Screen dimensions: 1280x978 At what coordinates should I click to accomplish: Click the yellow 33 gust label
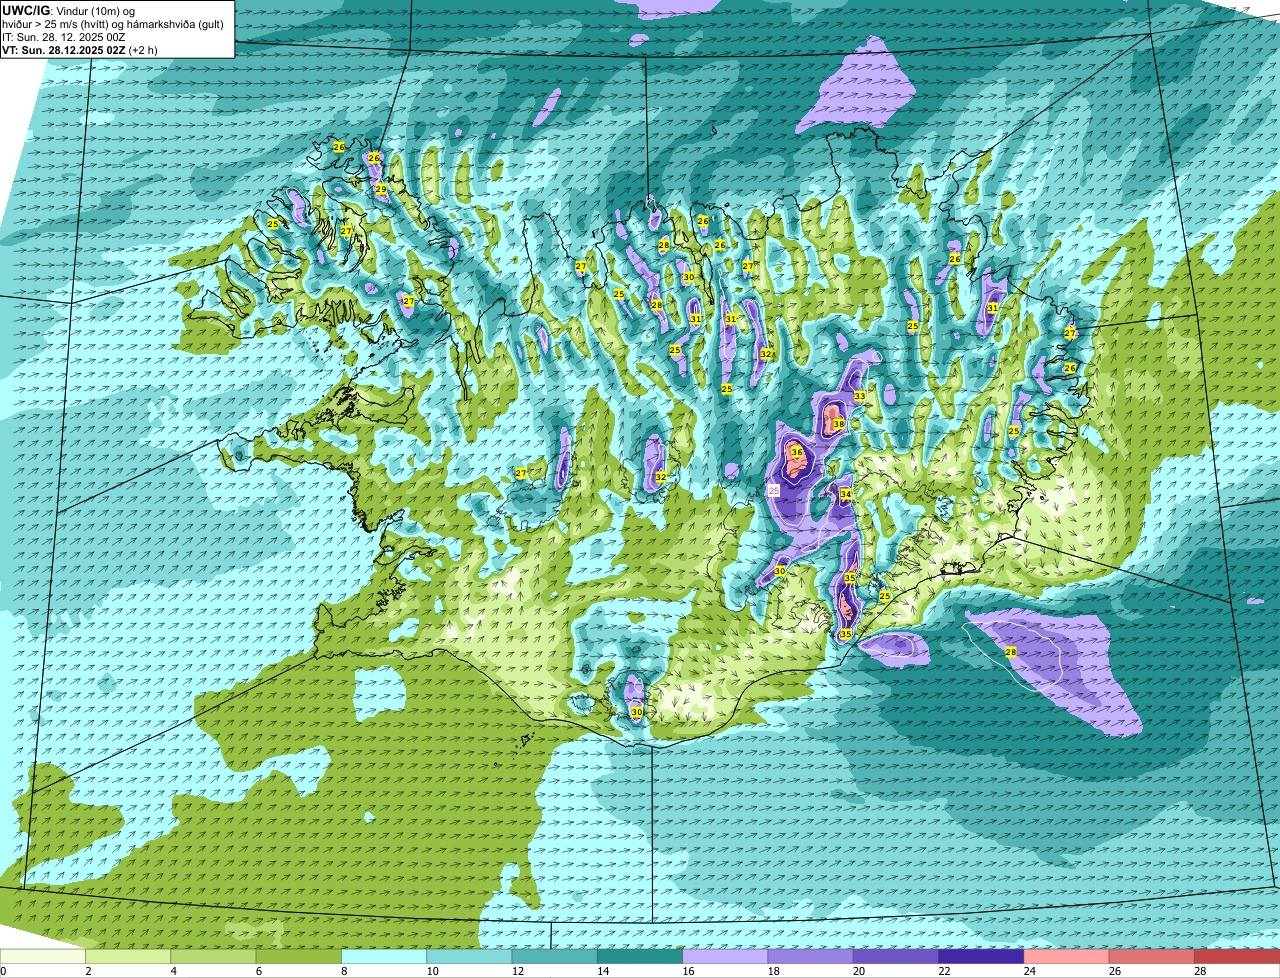click(x=860, y=396)
